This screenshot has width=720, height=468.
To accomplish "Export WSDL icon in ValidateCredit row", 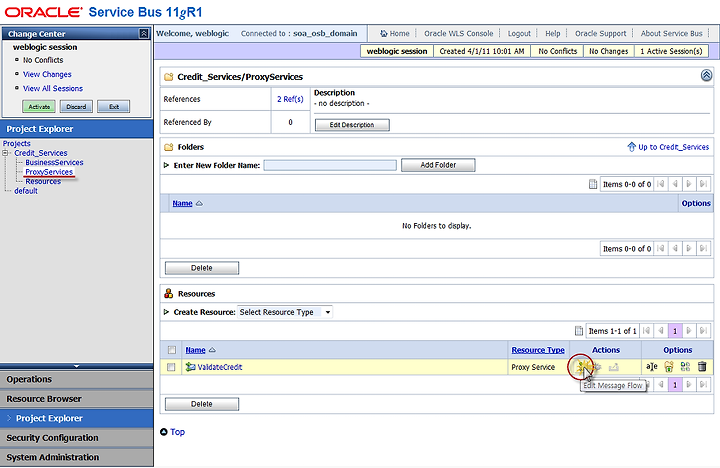I will click(x=613, y=367).
